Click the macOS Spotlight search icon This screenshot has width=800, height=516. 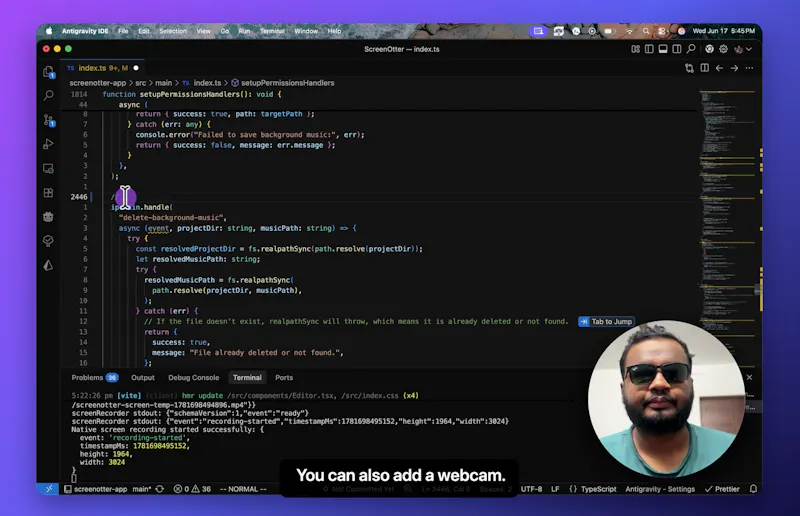tap(646, 31)
